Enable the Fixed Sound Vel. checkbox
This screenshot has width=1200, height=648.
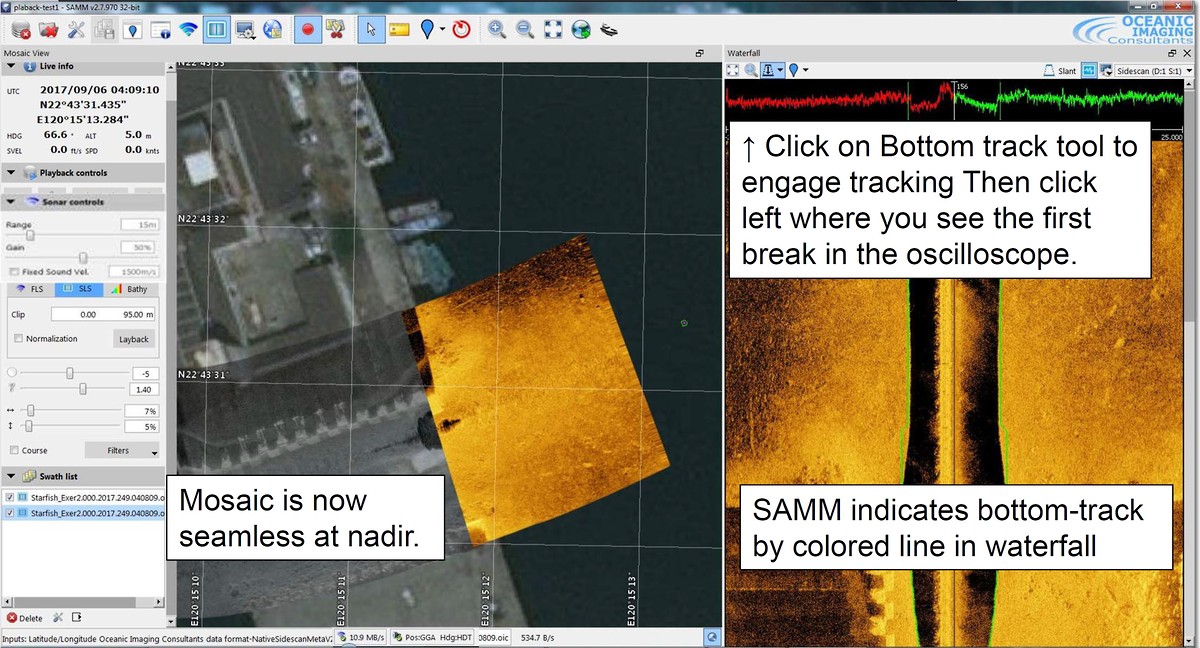13,271
